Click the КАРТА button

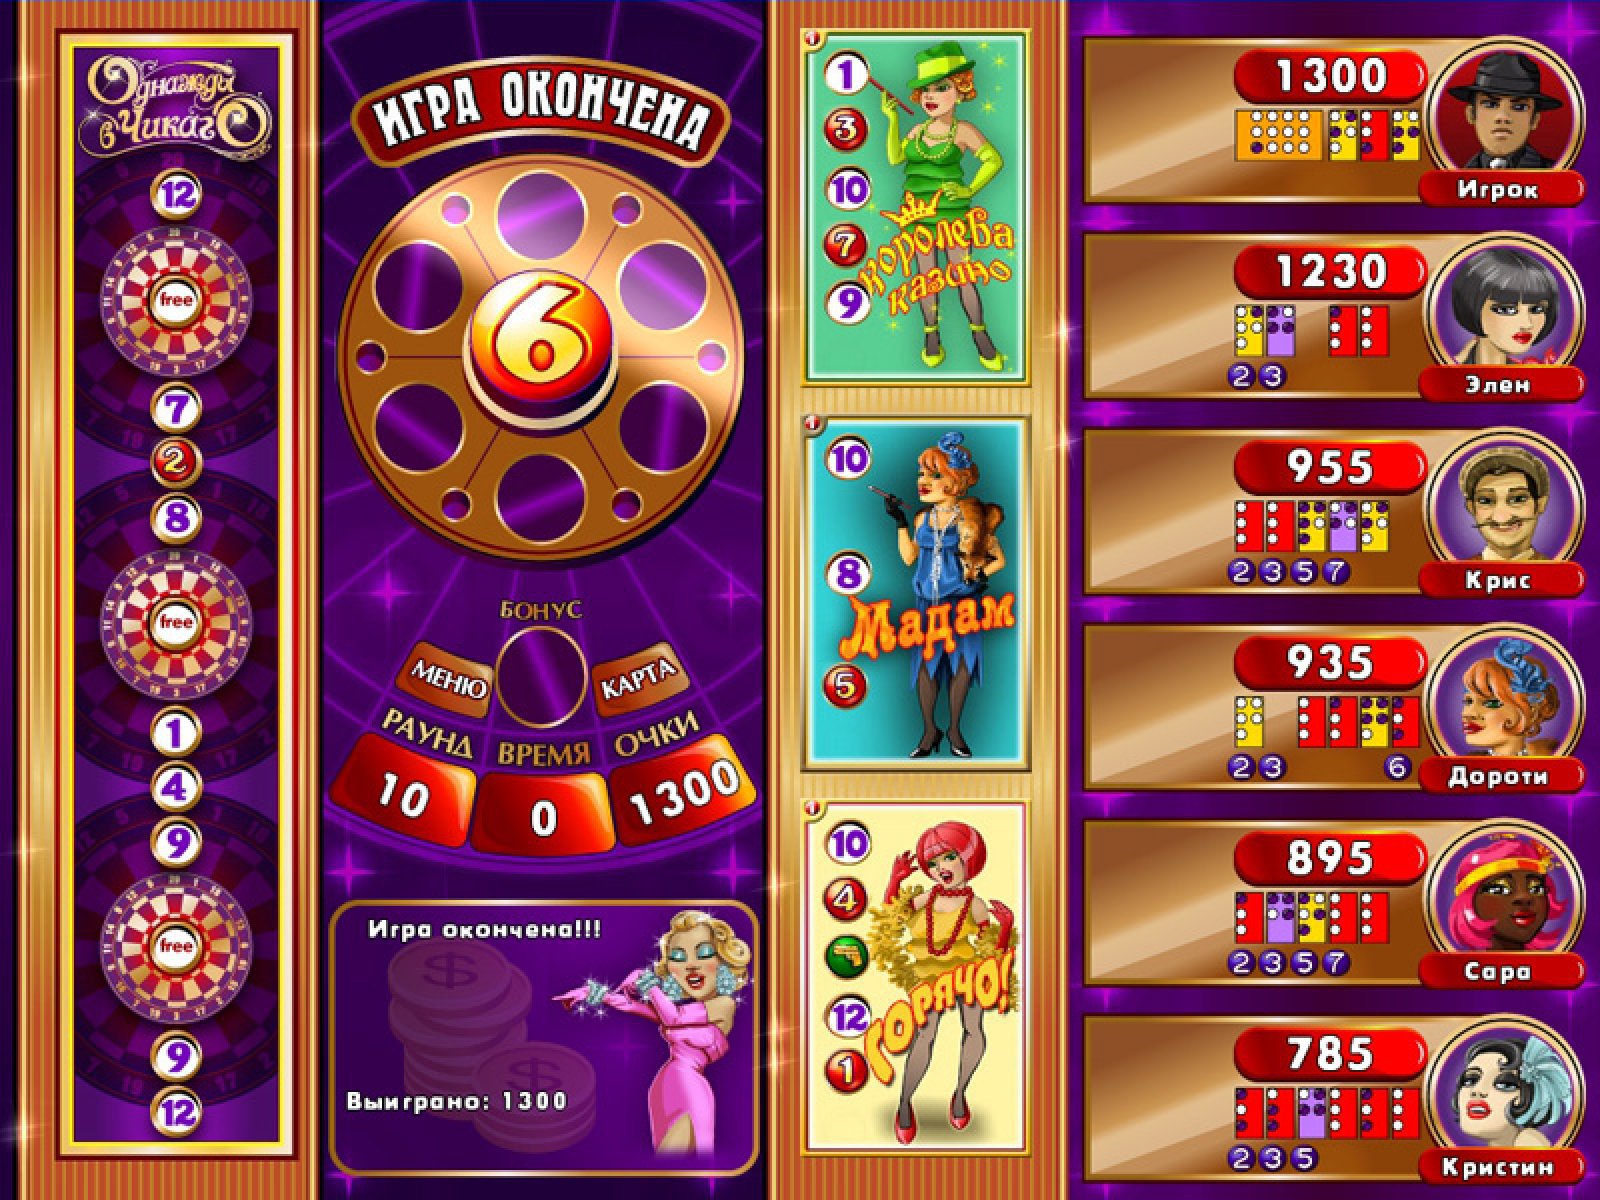(637, 680)
